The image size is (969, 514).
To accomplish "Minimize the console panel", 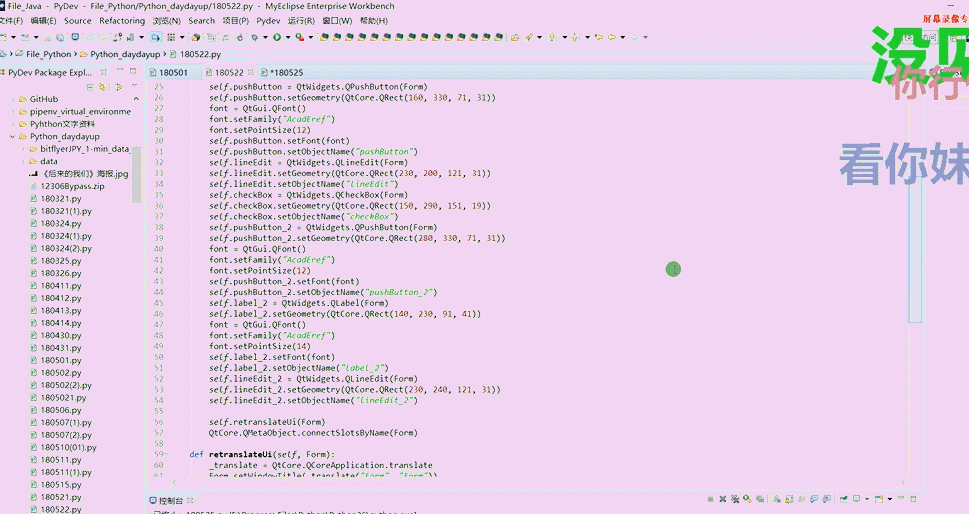I will coord(901,498).
